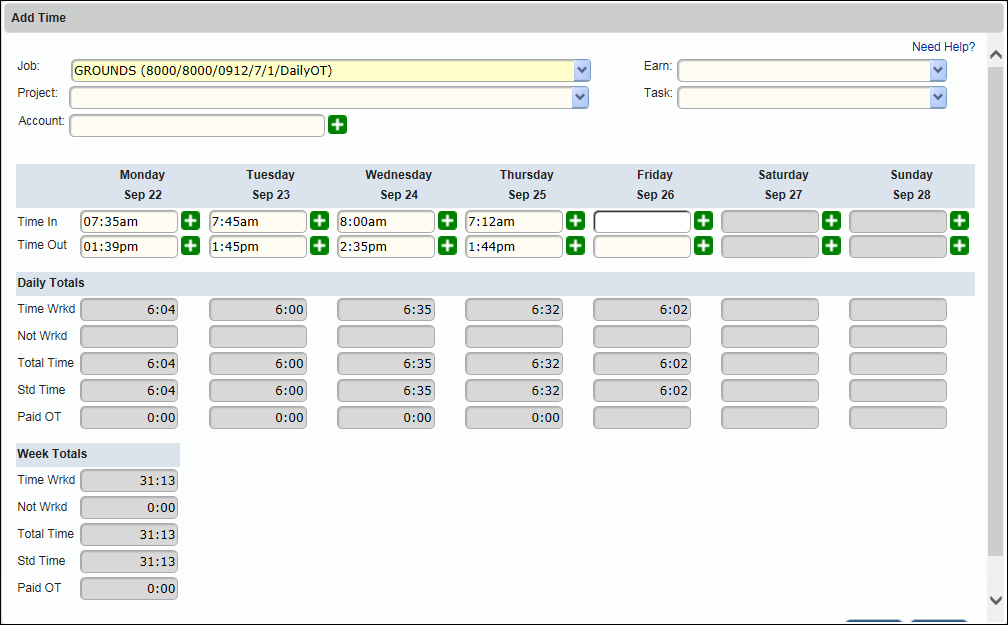1008x625 pixels.
Task: Add Friday Time In with plus icon
Action: point(703,221)
